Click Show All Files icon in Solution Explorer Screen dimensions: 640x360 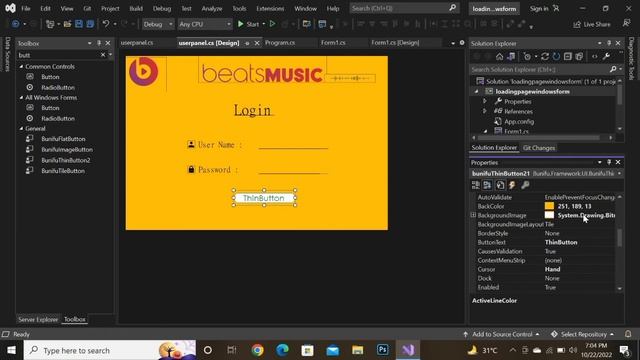579,56
